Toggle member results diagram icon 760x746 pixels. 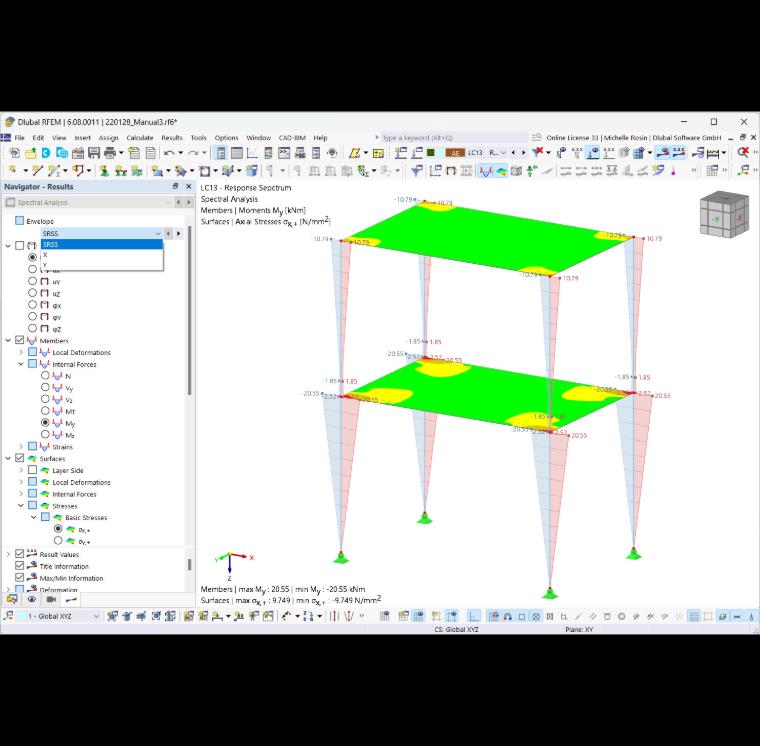coord(485,171)
